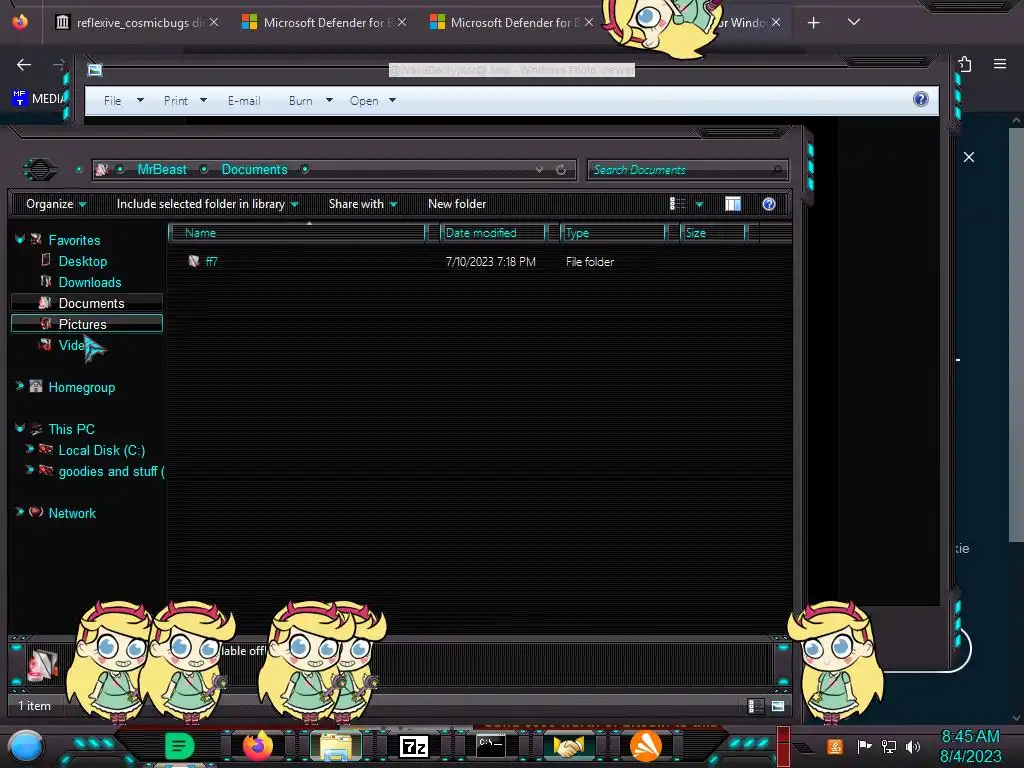The image size is (1024, 768).
Task: Click New folder button
Action: coord(457,204)
